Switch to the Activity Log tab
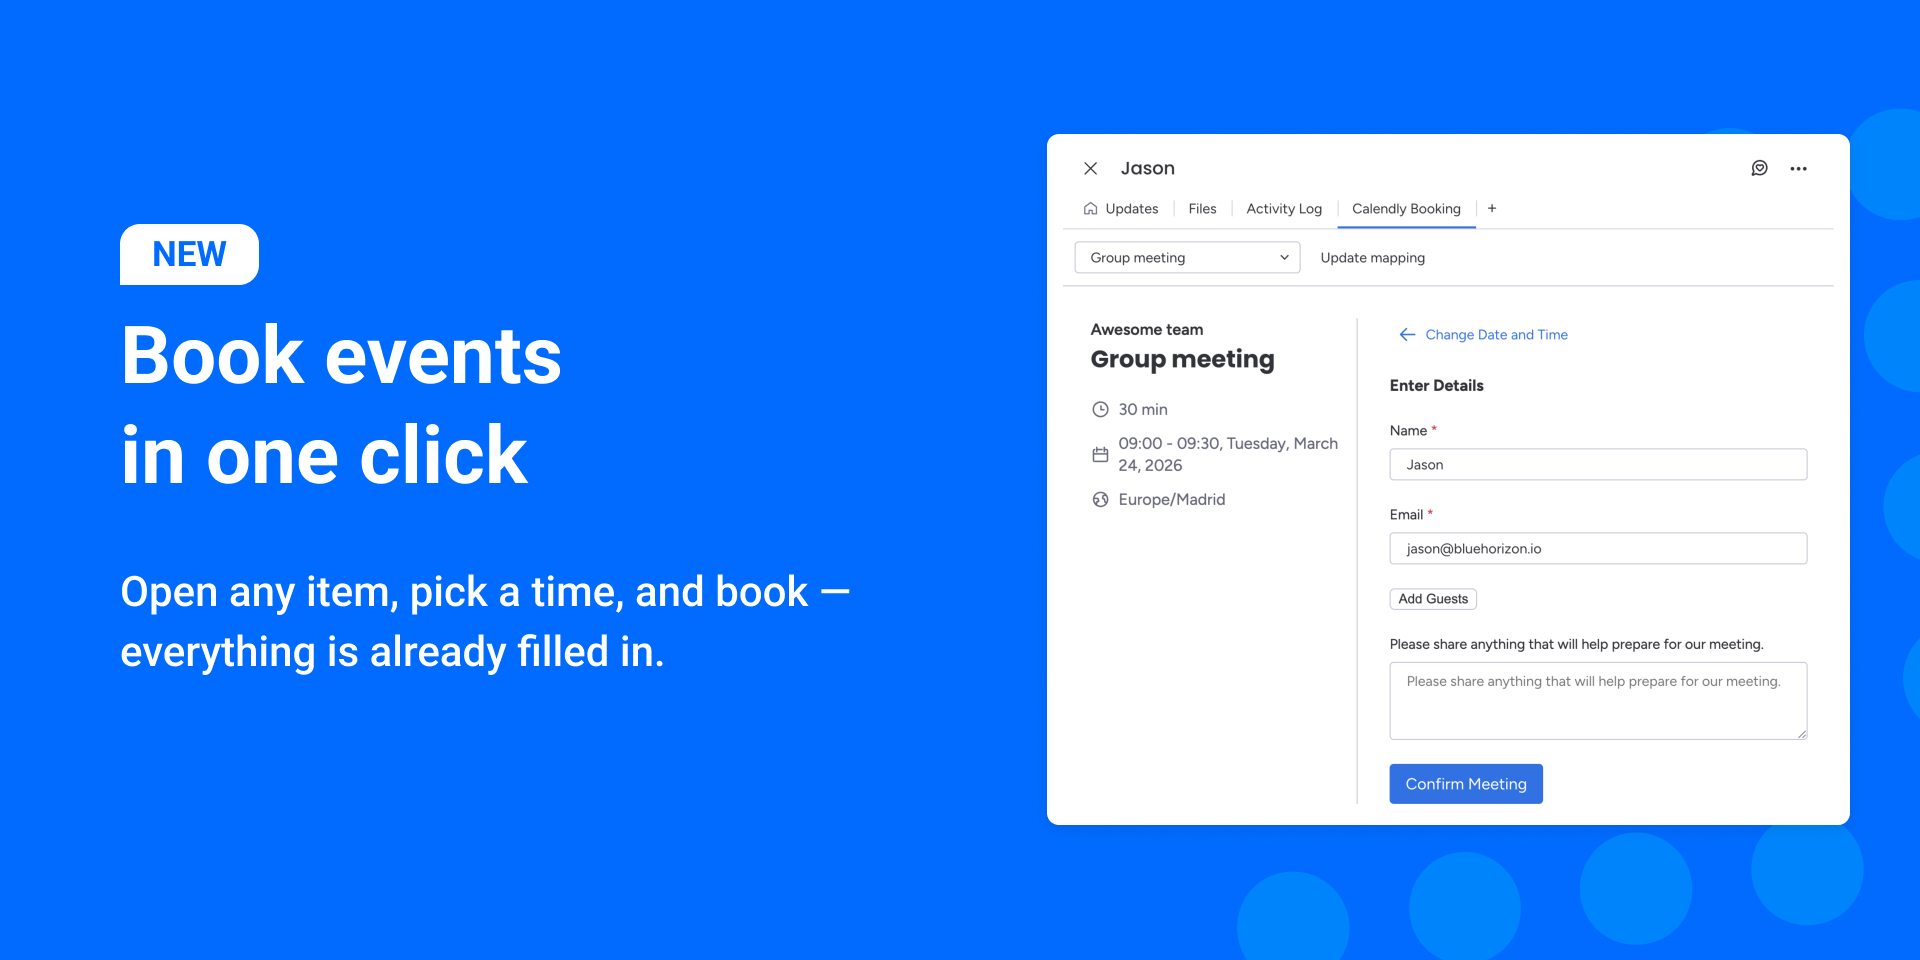The image size is (1920, 960). [1283, 209]
